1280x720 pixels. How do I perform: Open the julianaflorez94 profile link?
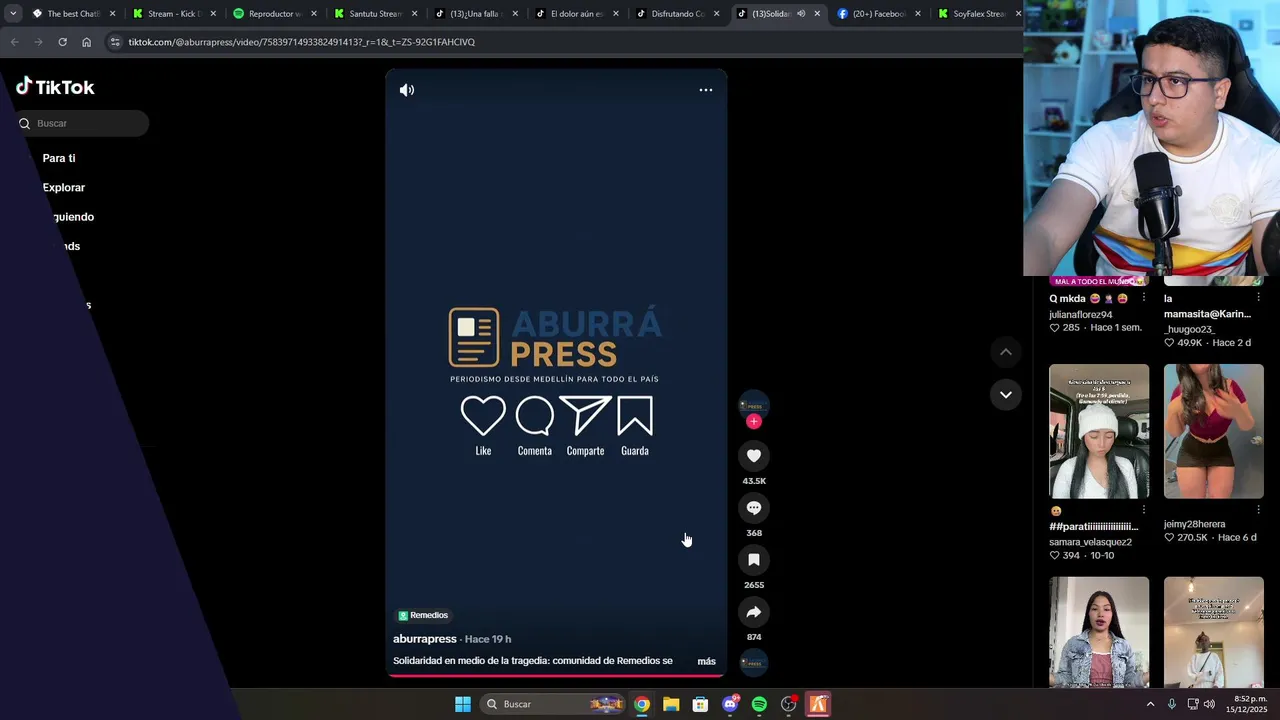click(1081, 315)
